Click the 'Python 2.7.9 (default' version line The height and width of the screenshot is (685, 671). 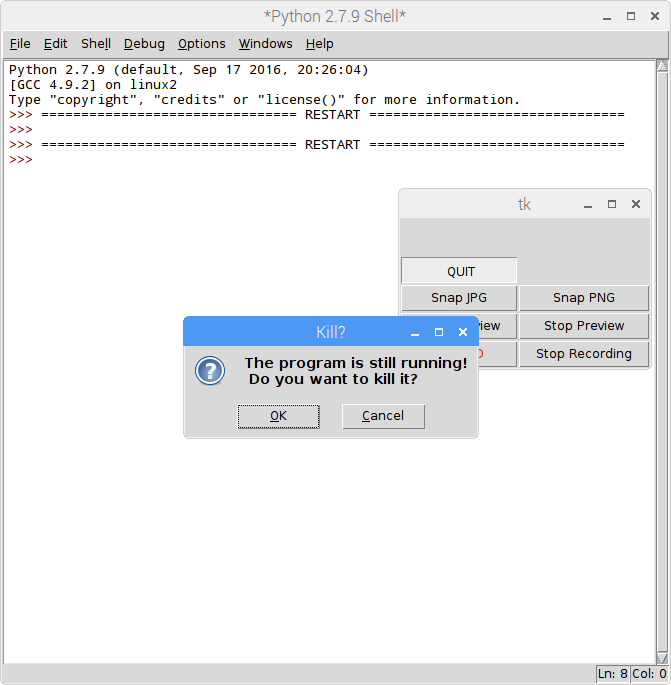189,70
